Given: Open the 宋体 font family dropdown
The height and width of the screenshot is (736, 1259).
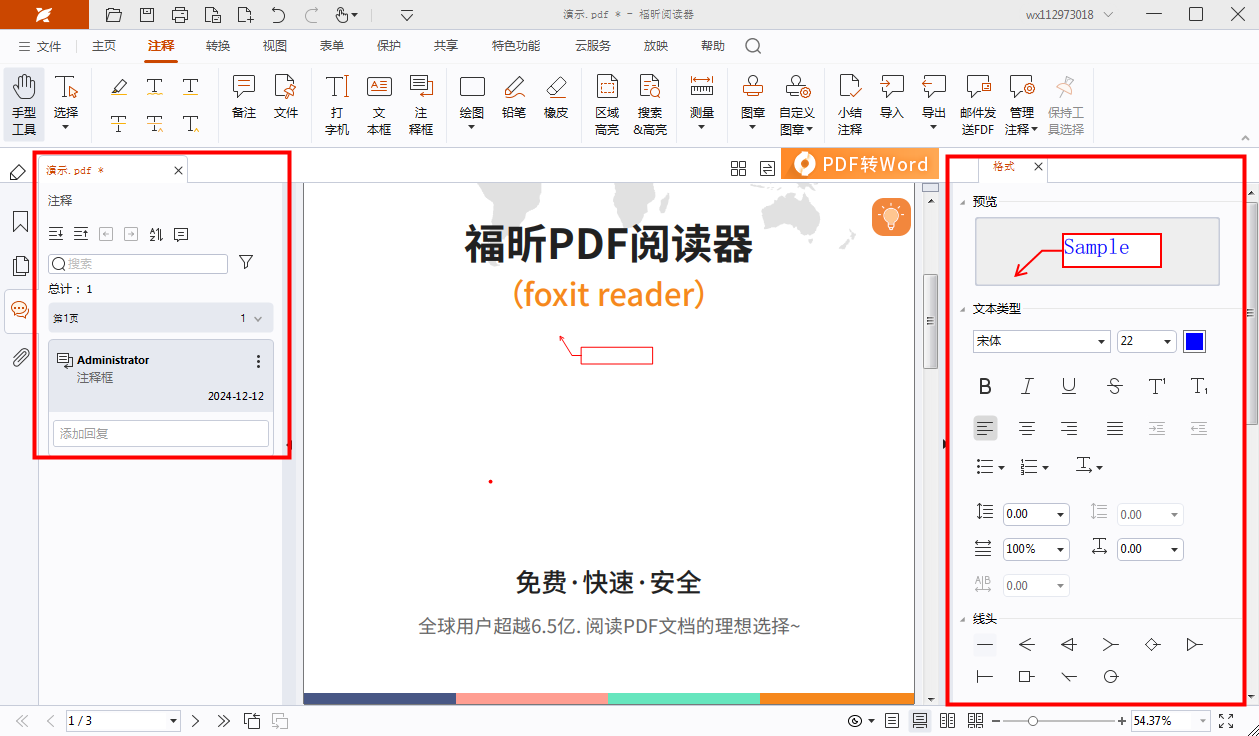Looking at the screenshot, I should click(x=1041, y=342).
